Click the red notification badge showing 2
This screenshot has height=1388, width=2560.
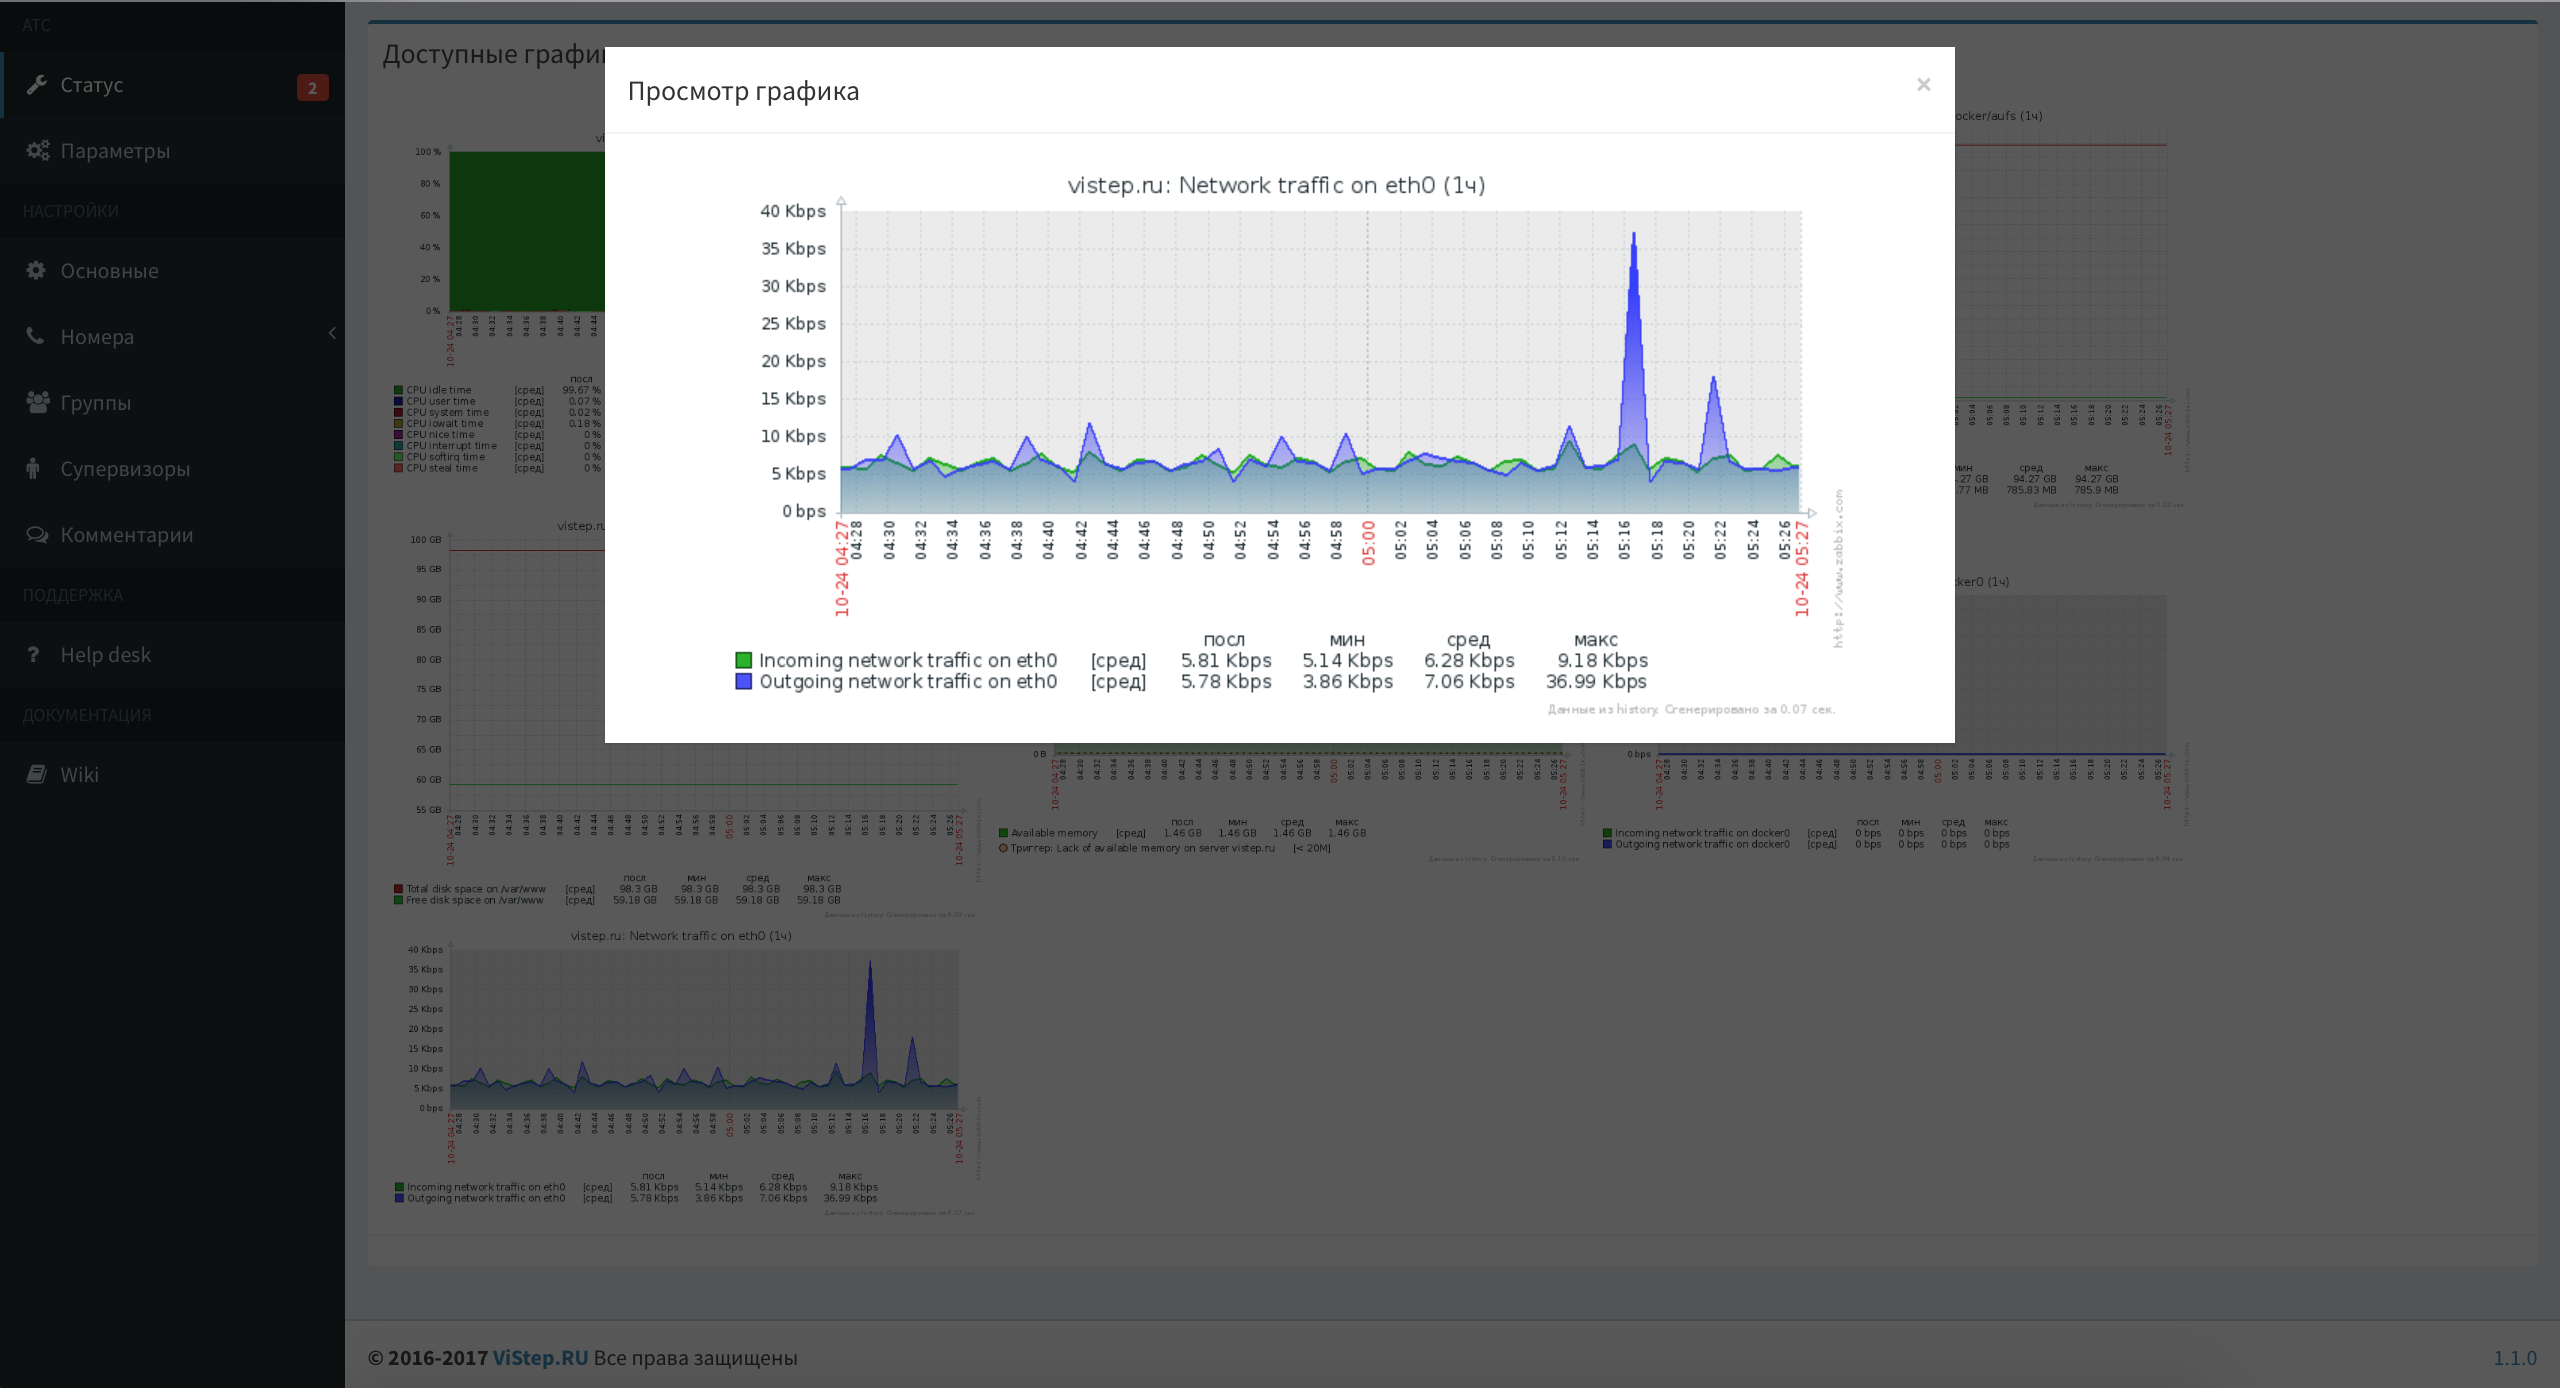click(x=312, y=88)
